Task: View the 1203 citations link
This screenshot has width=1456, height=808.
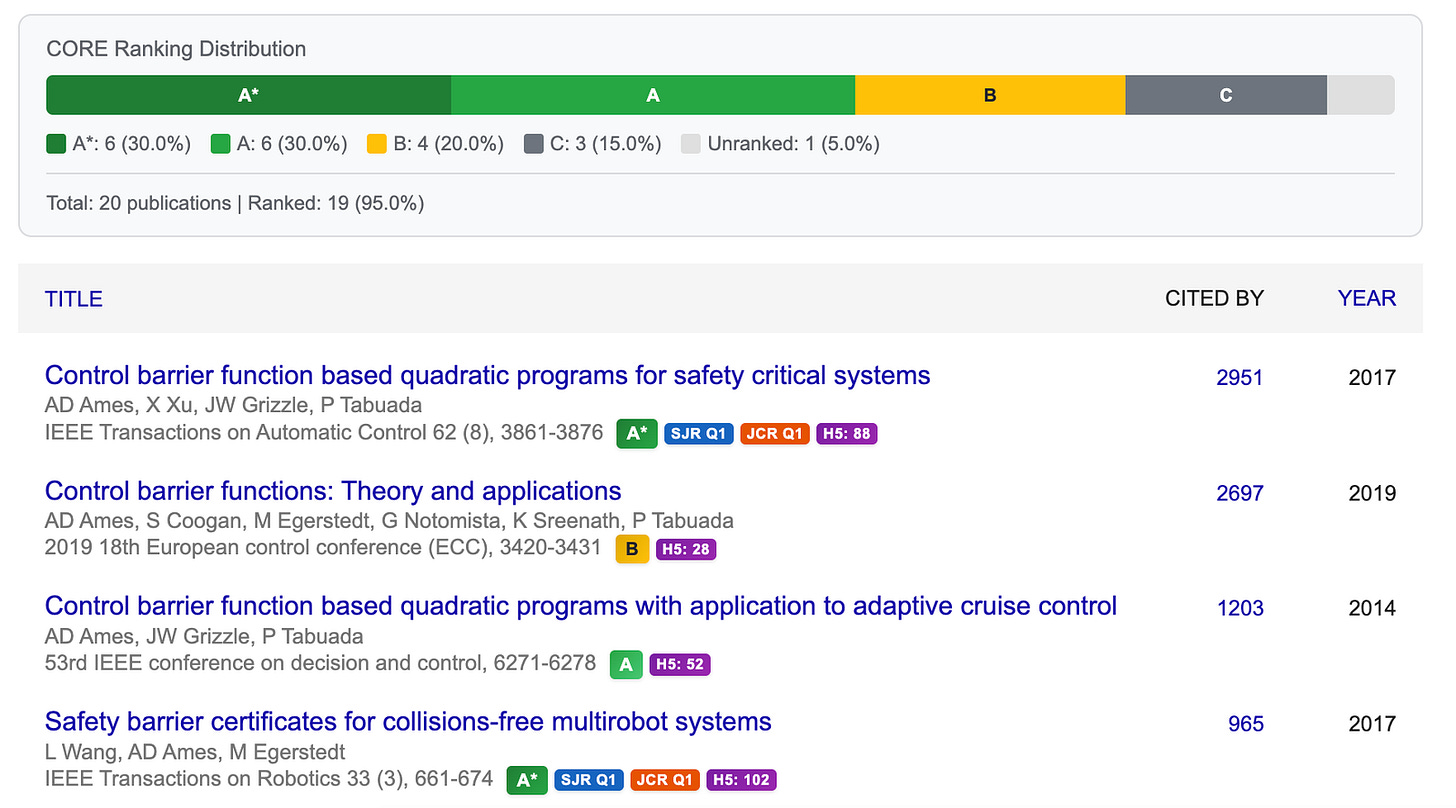Action: (1240, 608)
